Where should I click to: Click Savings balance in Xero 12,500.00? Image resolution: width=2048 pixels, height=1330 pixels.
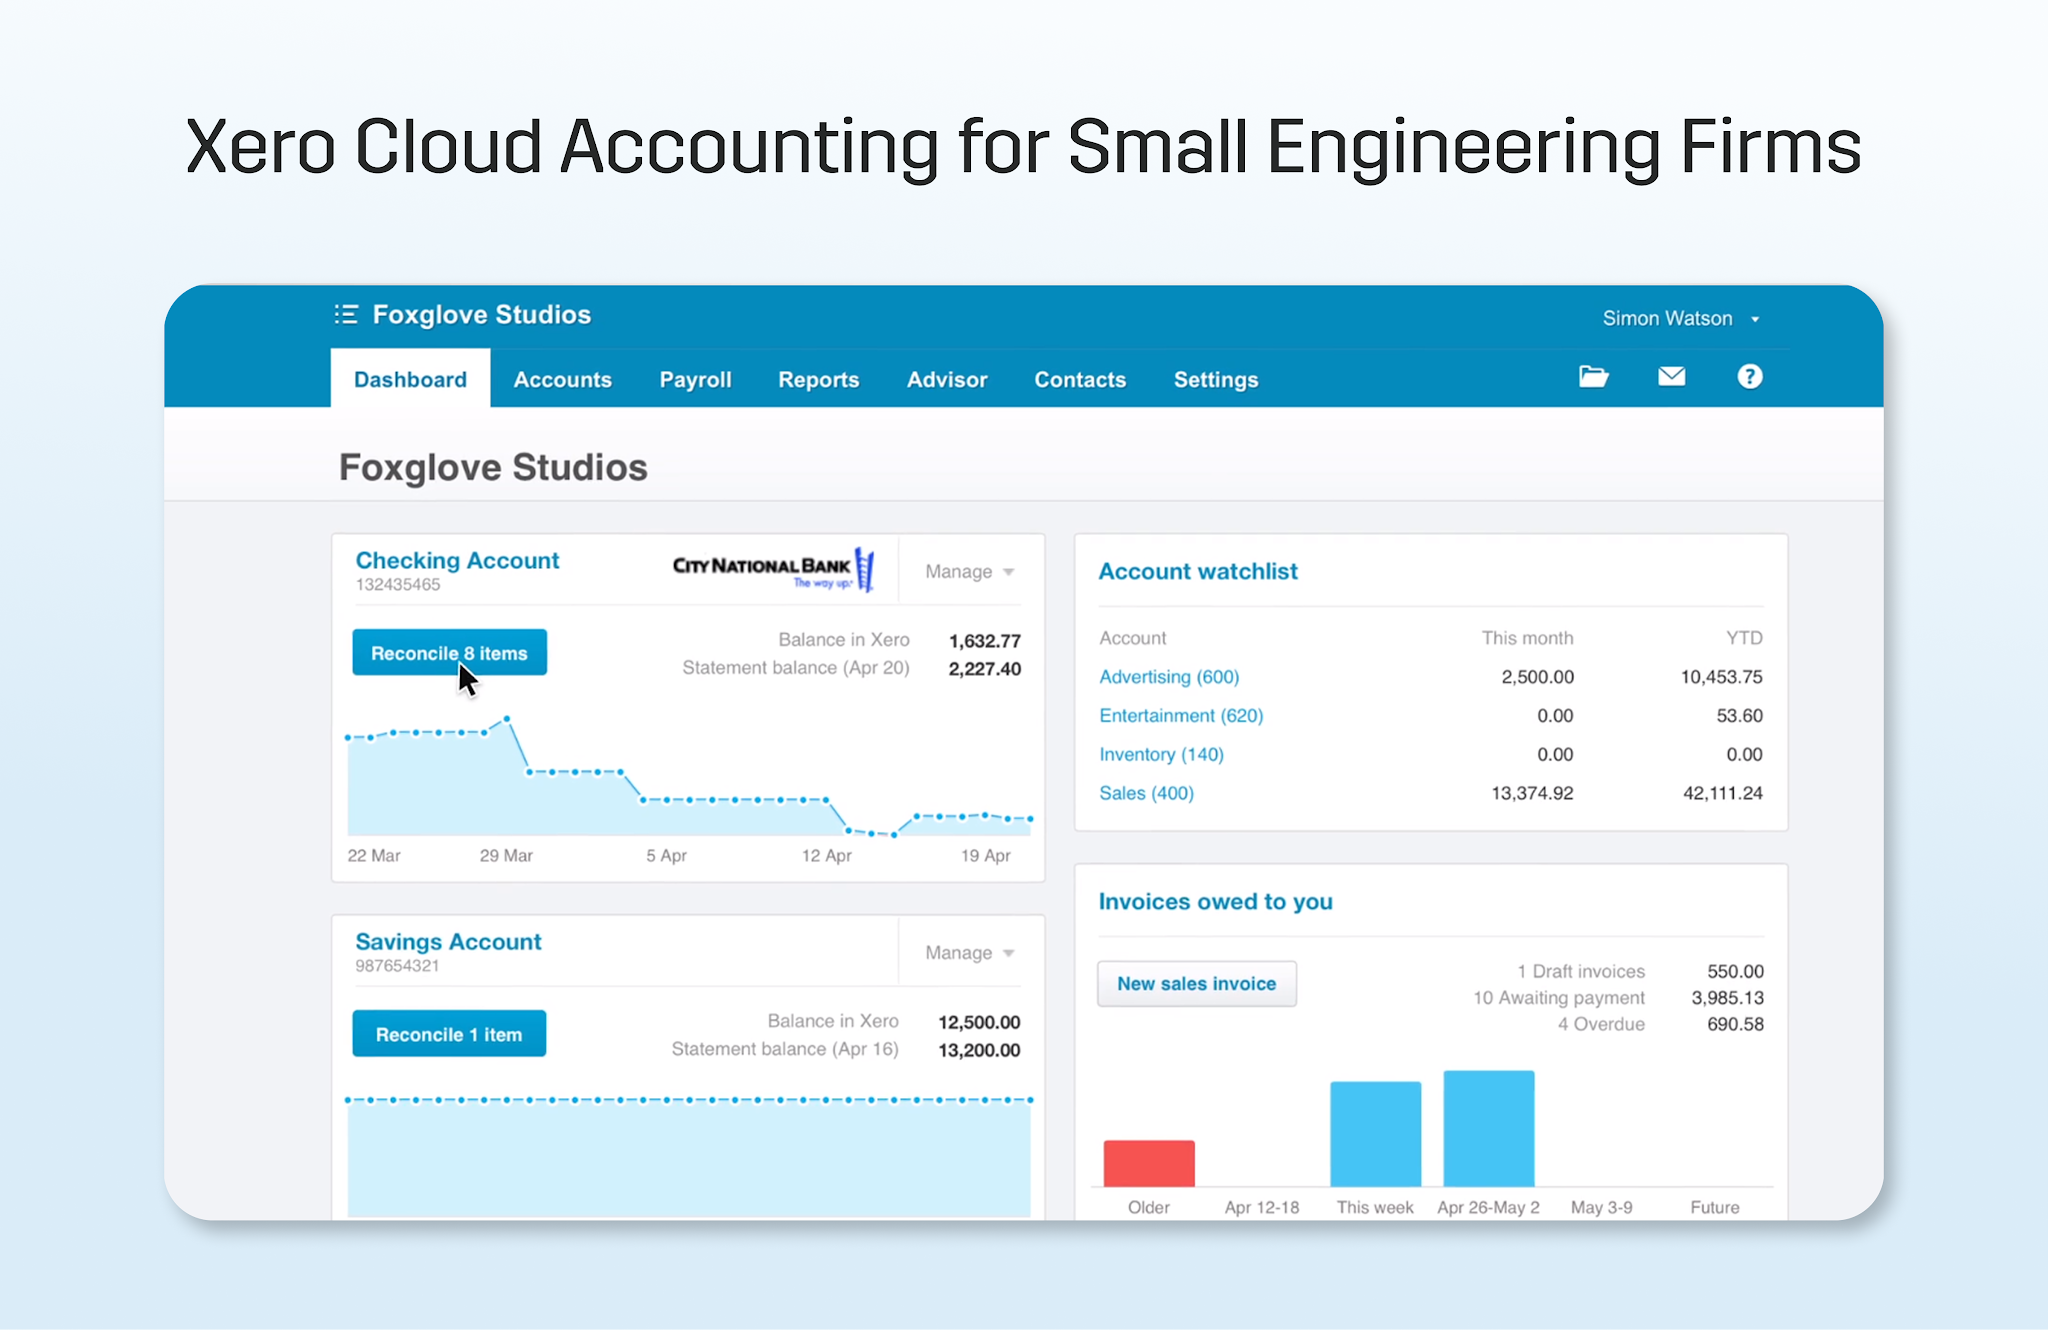tap(978, 1023)
